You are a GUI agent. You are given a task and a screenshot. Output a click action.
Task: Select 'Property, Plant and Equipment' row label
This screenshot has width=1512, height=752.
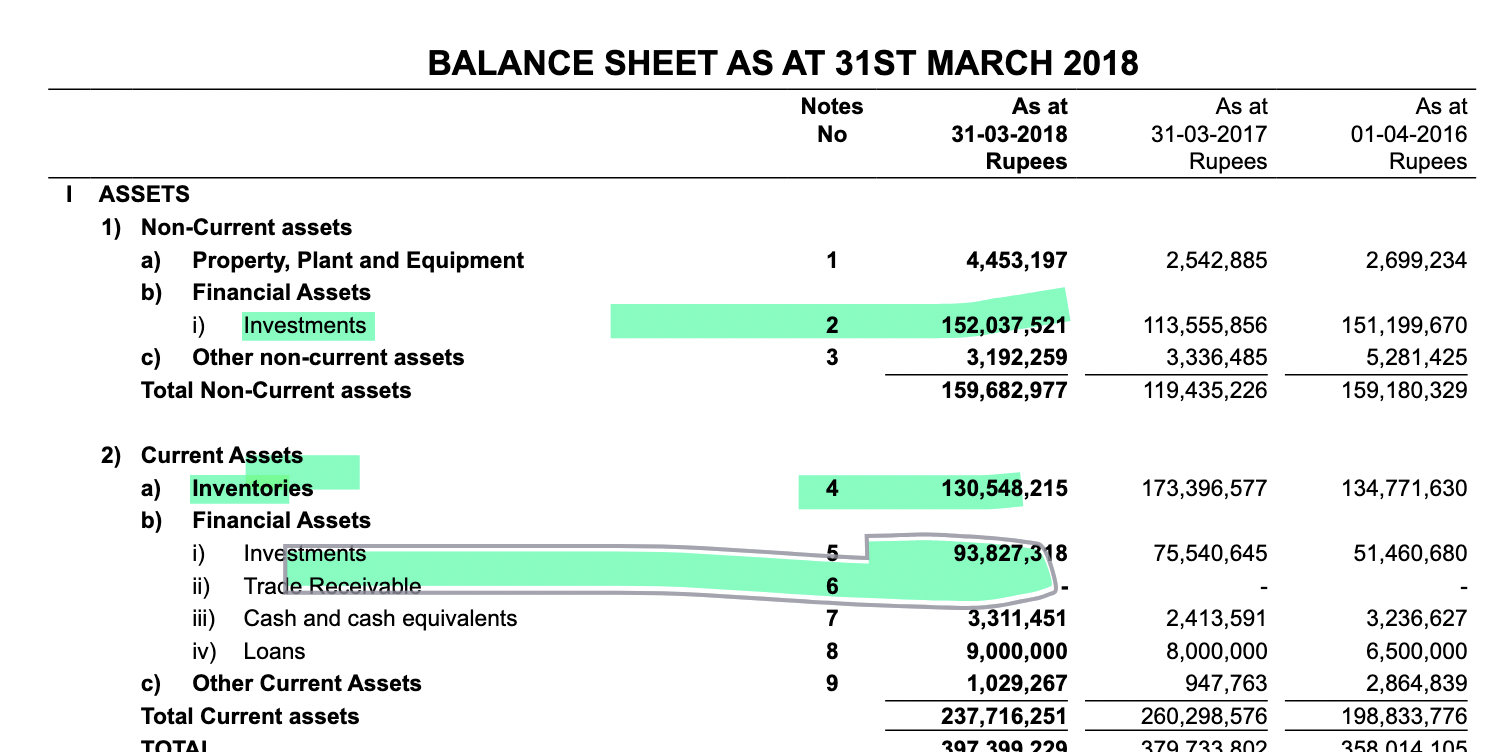click(358, 261)
